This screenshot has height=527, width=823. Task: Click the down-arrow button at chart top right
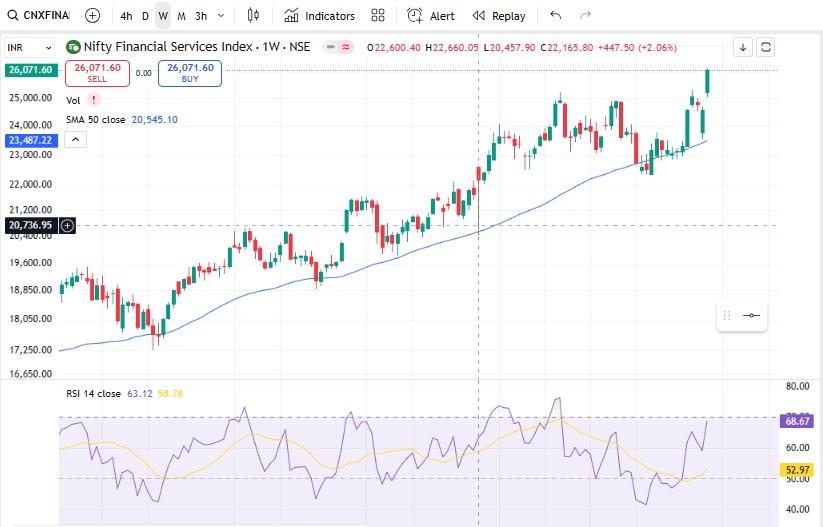pos(743,47)
